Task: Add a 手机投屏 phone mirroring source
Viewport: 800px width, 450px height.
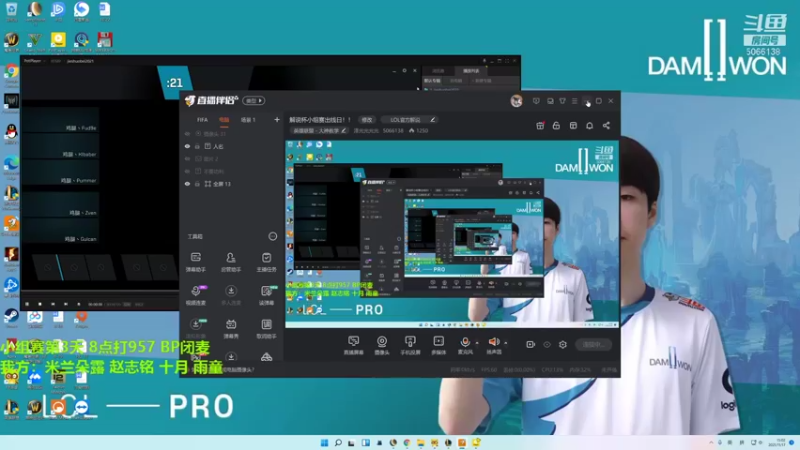Action: point(410,345)
